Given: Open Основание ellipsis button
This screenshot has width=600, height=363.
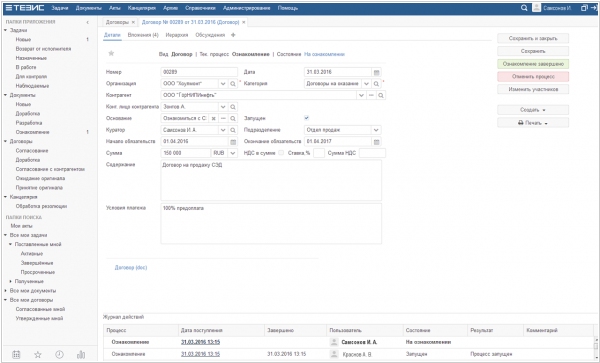Looking at the screenshot, I should coord(223,118).
